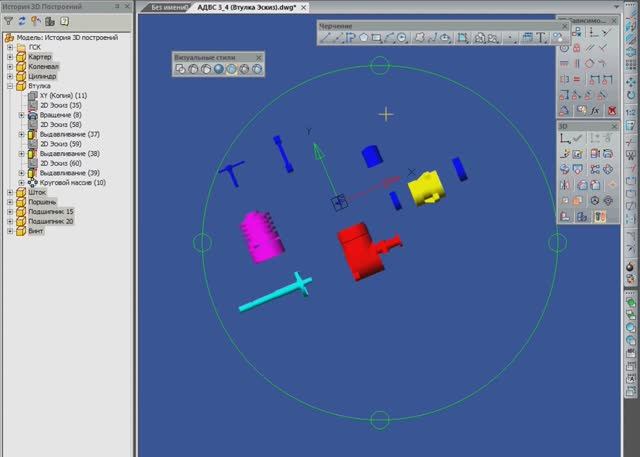Select Круговой массив (10) in tree
The height and width of the screenshot is (457, 640).
[x=73, y=182]
